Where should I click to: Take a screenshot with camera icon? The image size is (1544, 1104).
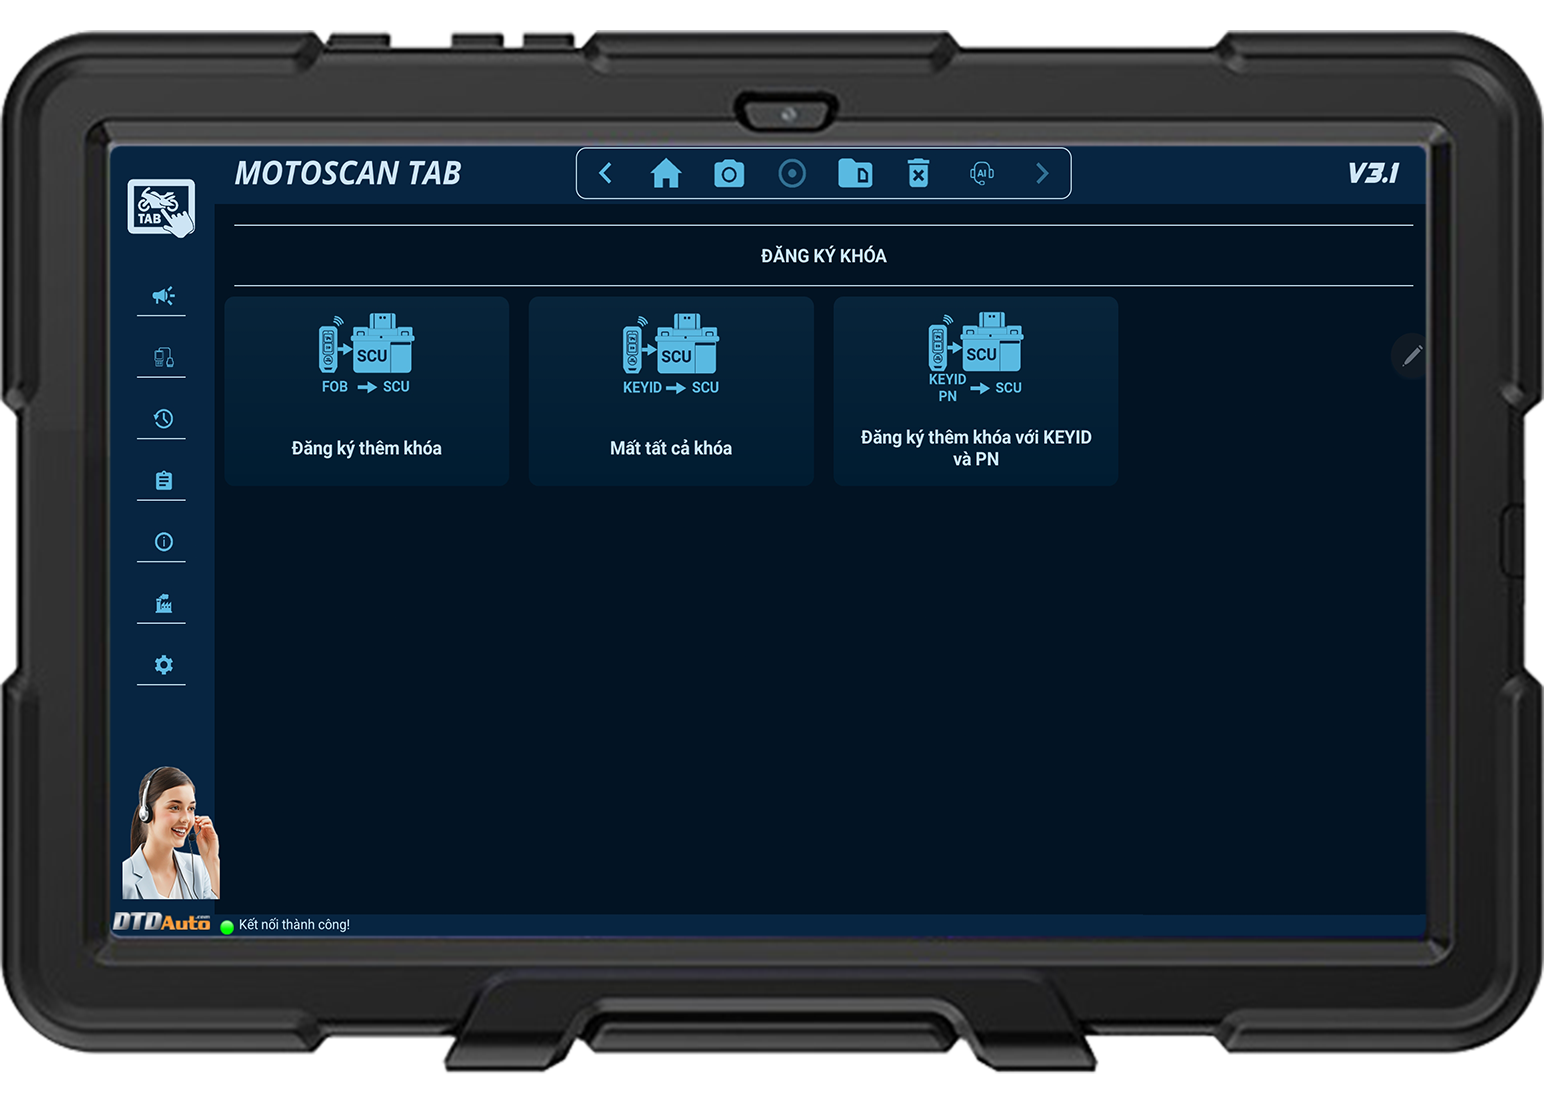[x=729, y=174]
